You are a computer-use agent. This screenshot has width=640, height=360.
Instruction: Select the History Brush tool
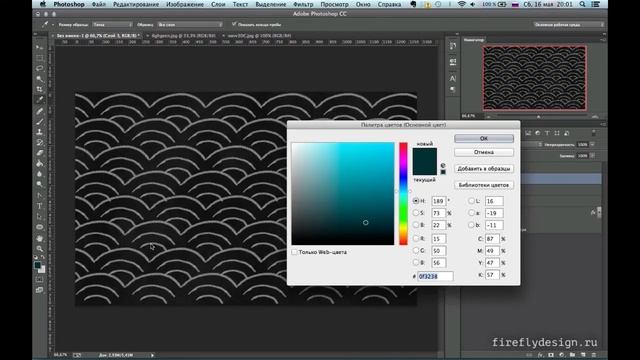pos(40,142)
